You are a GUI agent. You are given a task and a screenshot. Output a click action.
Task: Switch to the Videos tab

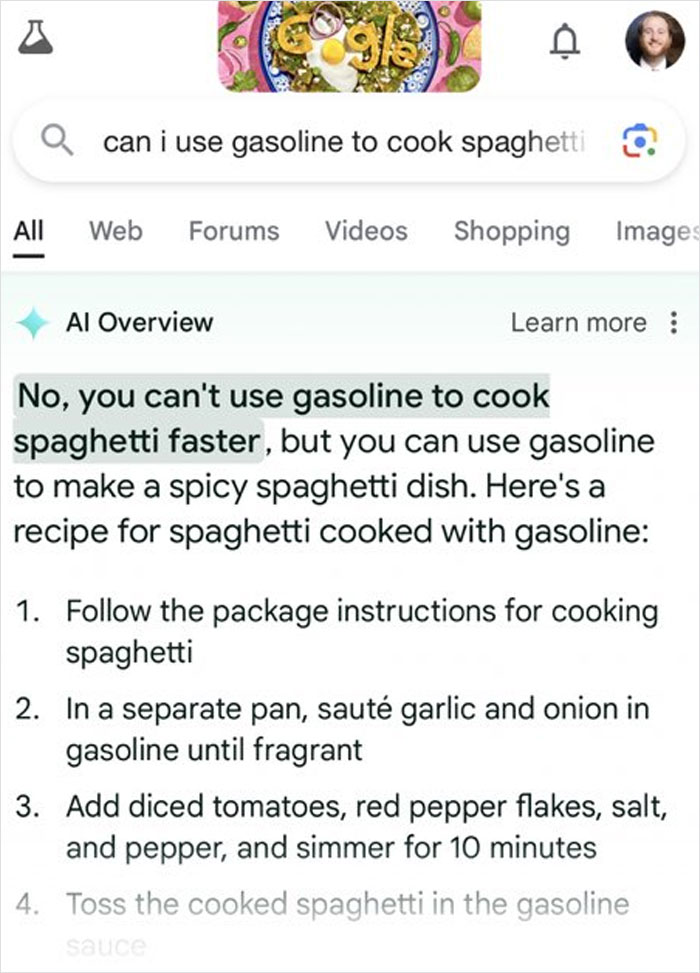pos(366,231)
